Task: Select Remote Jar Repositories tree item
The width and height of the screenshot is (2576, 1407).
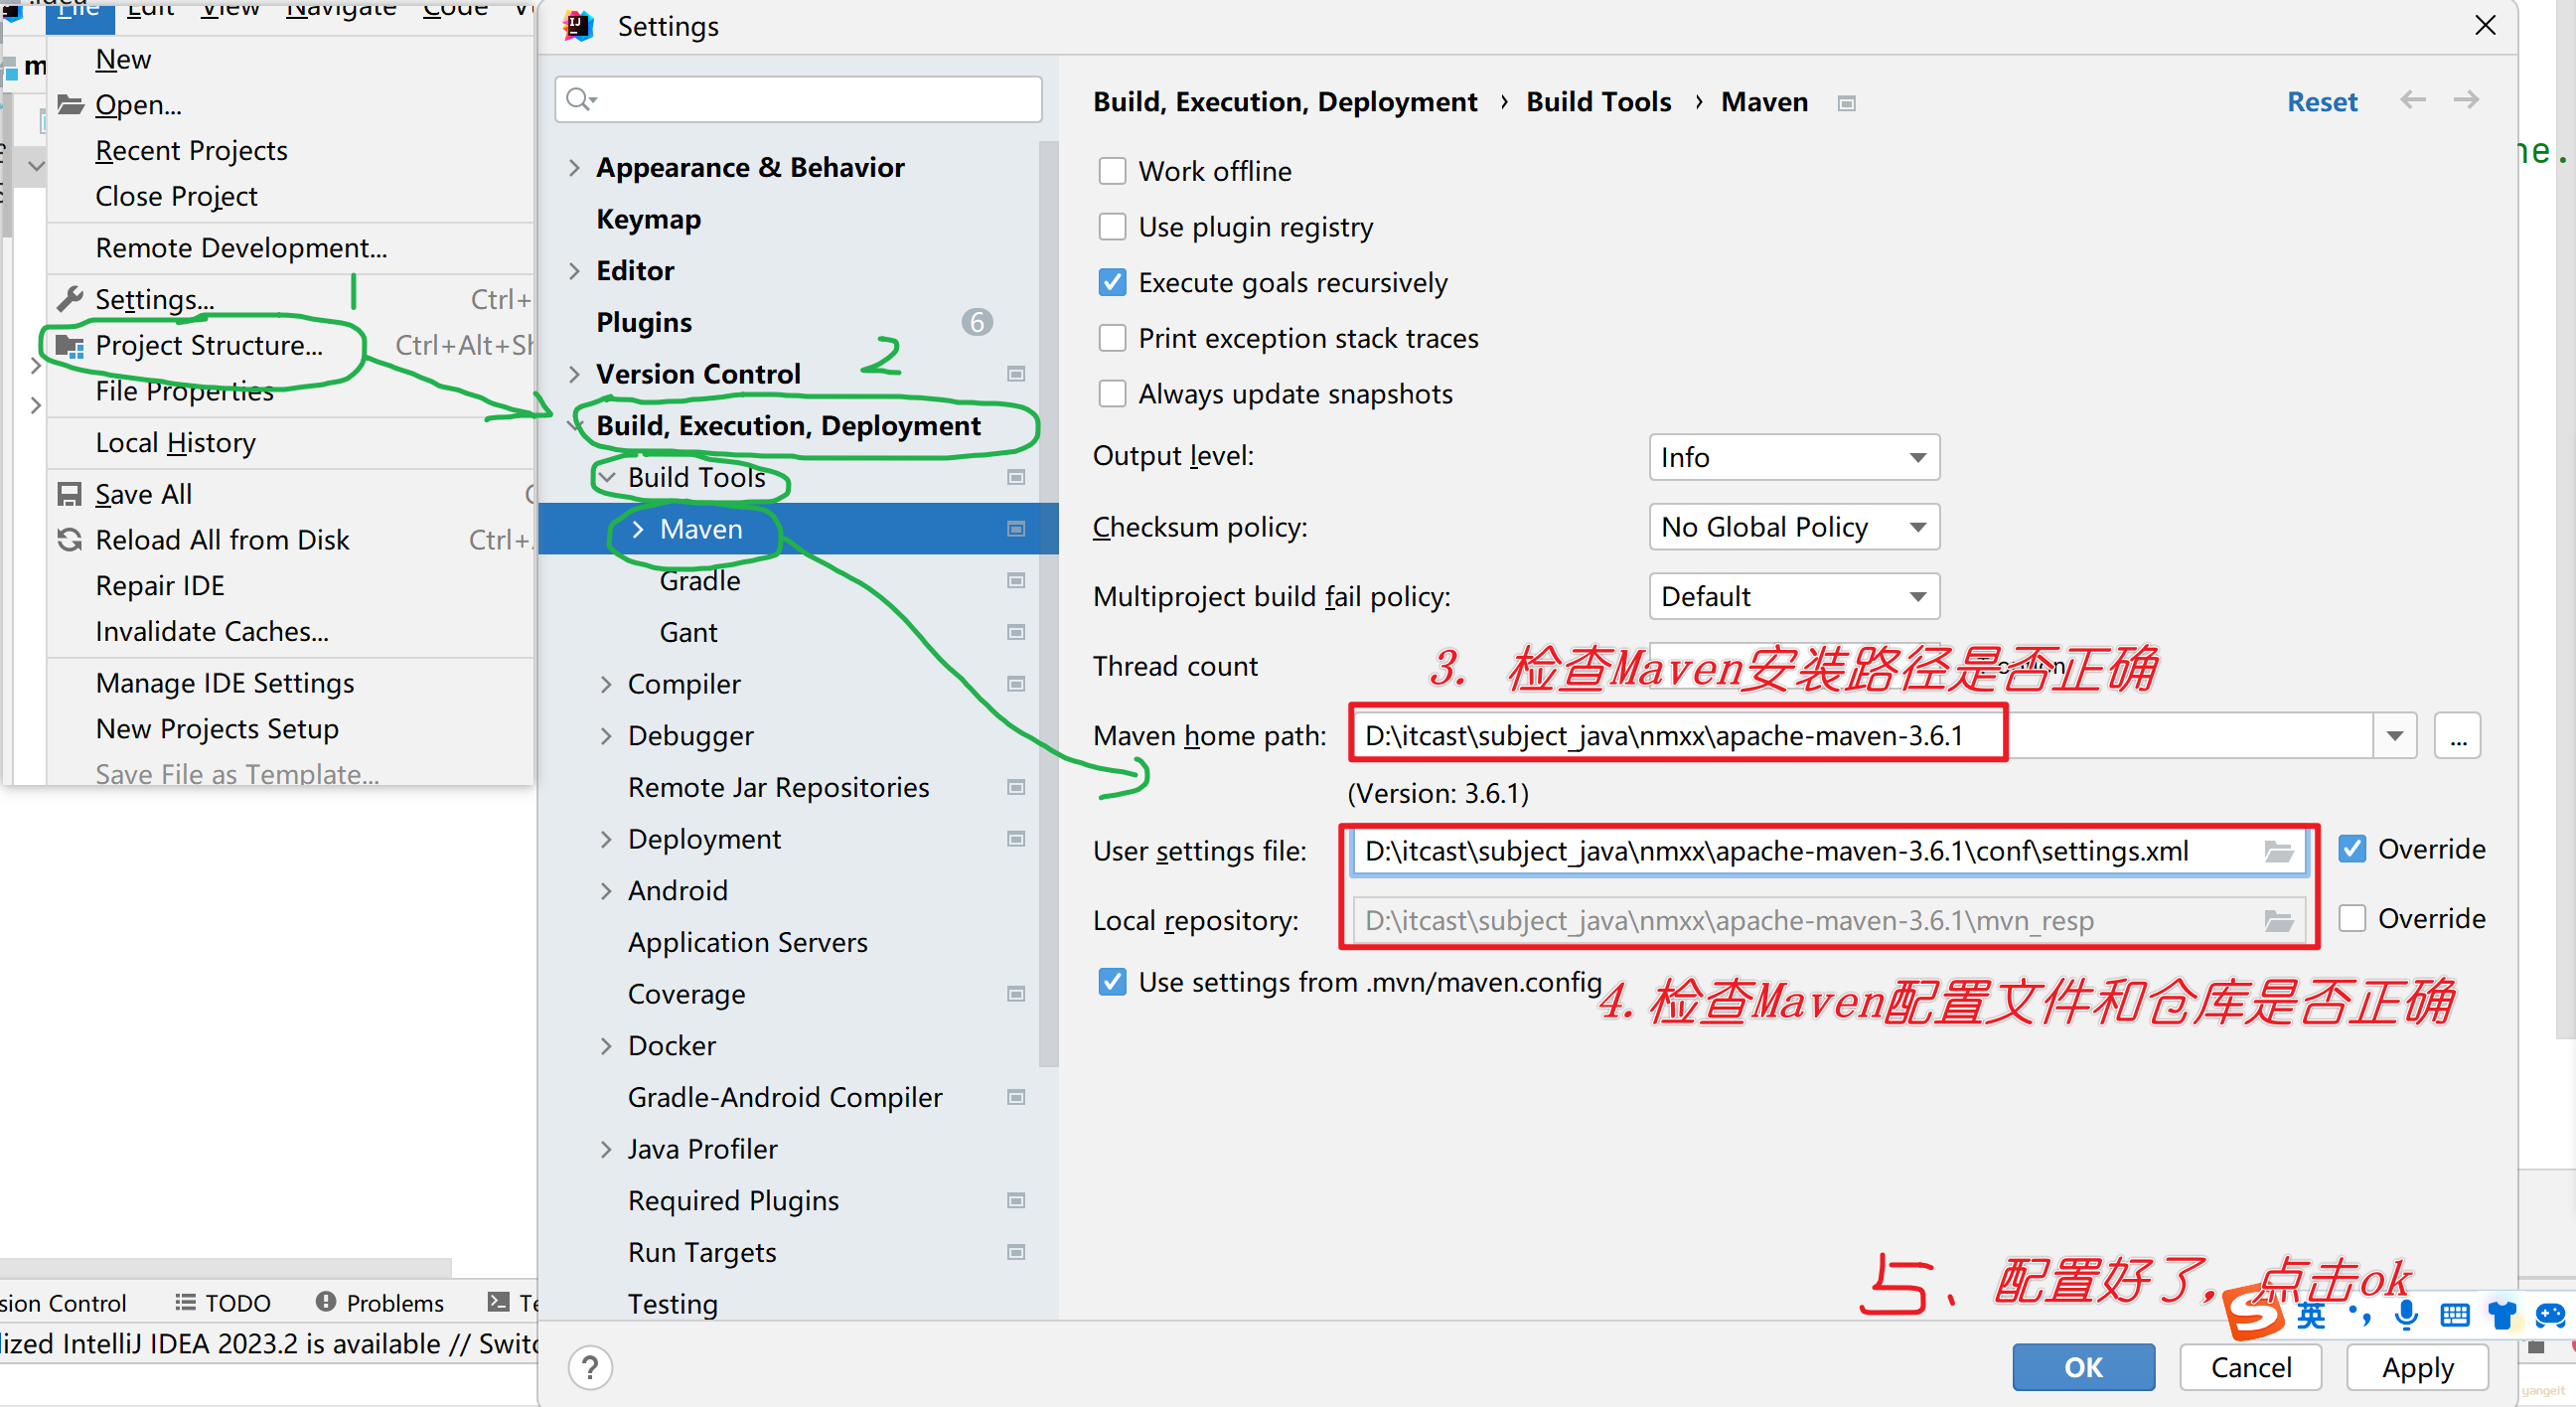Action: [x=778, y=787]
